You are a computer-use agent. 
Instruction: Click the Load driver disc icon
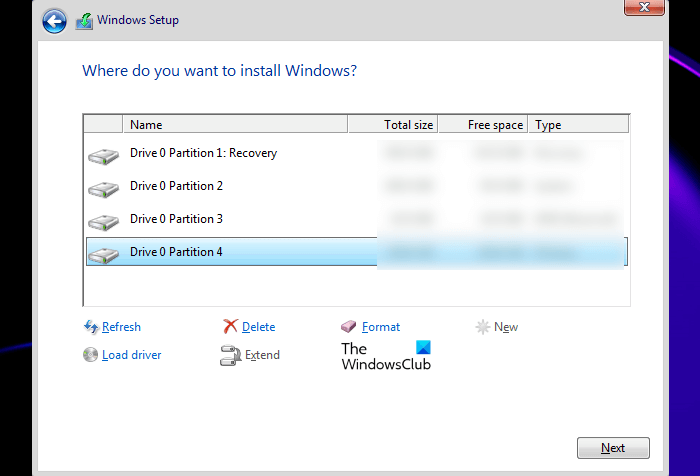tap(91, 355)
